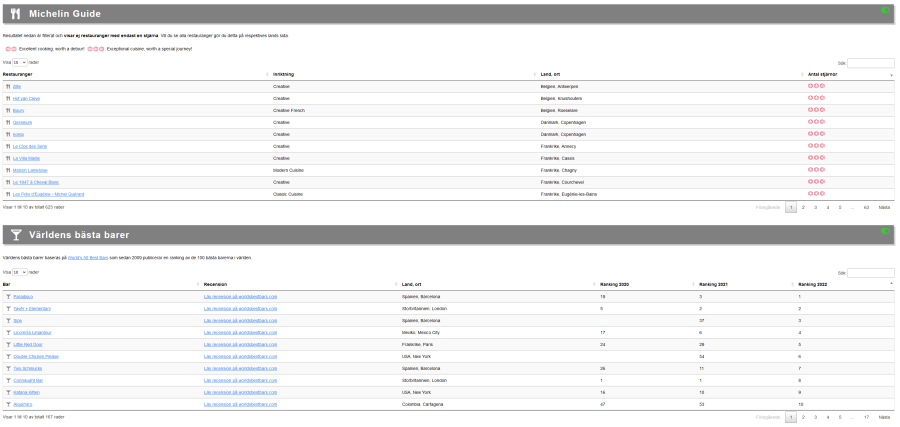Open the Le Clos des Sens link

(30, 146)
